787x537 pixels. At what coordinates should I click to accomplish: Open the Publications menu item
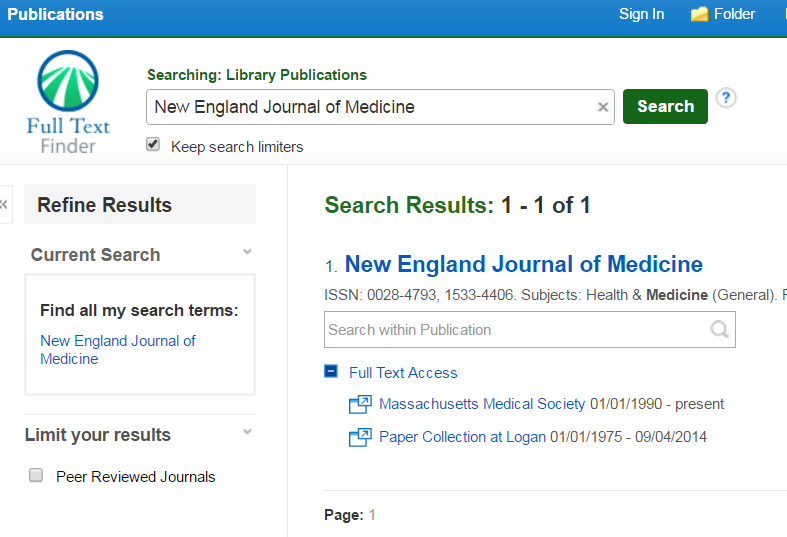coord(55,14)
